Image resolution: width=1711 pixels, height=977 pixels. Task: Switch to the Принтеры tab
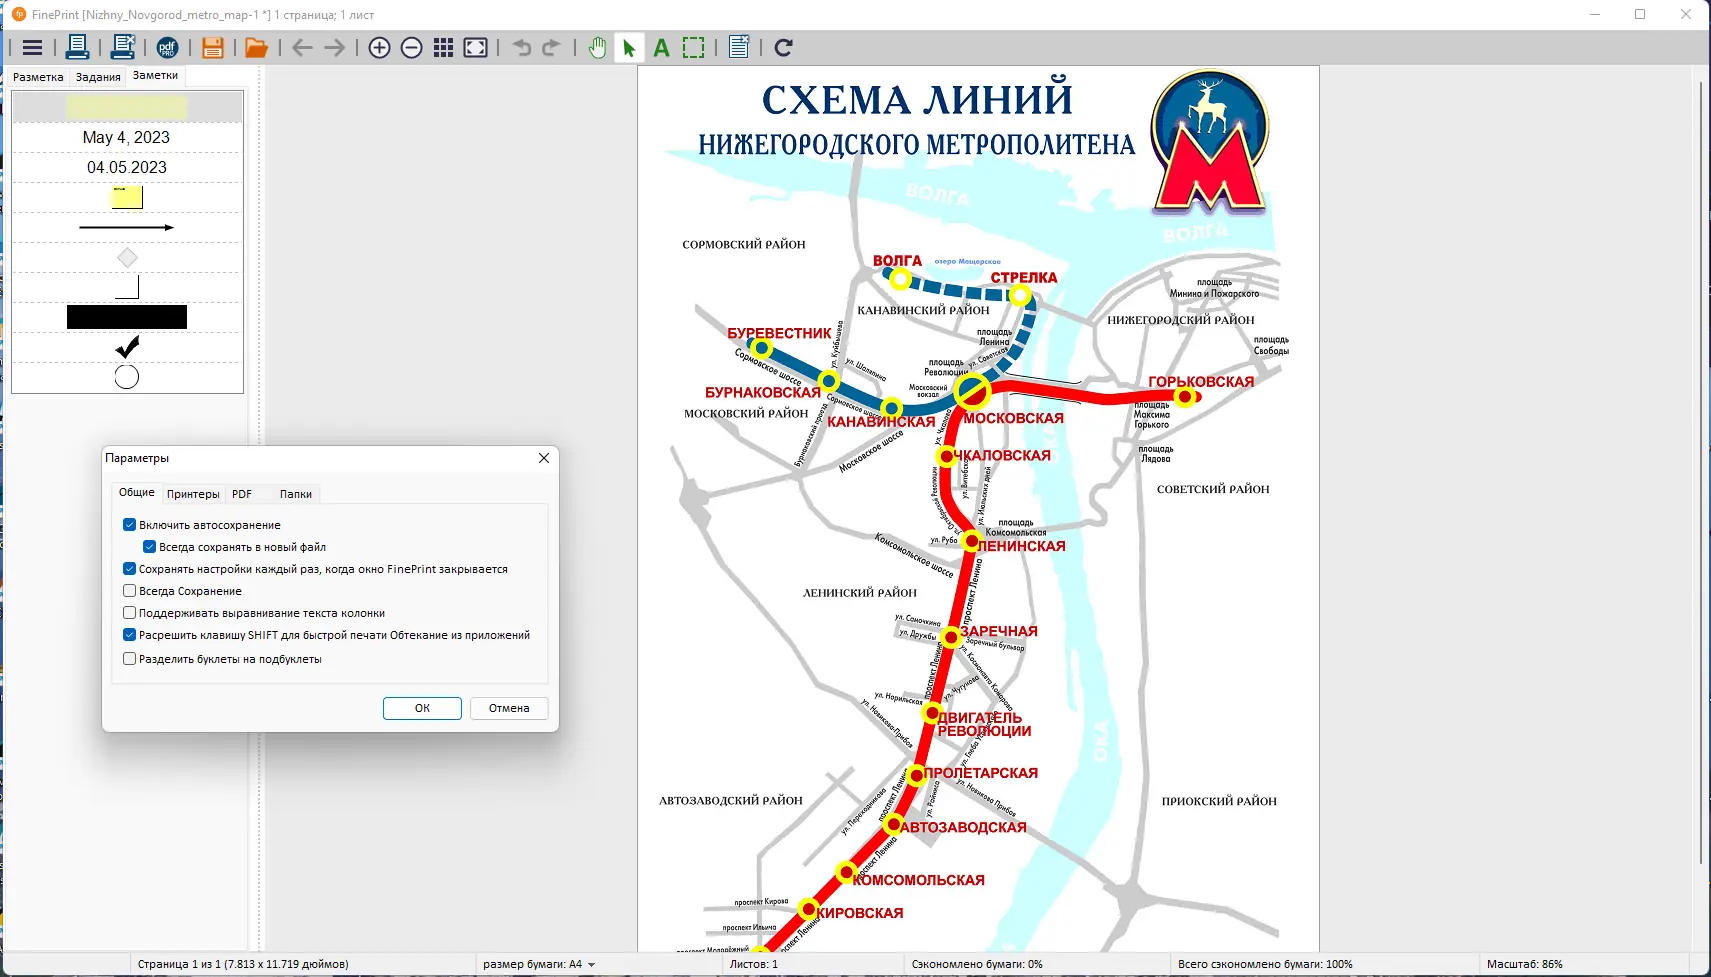(194, 493)
